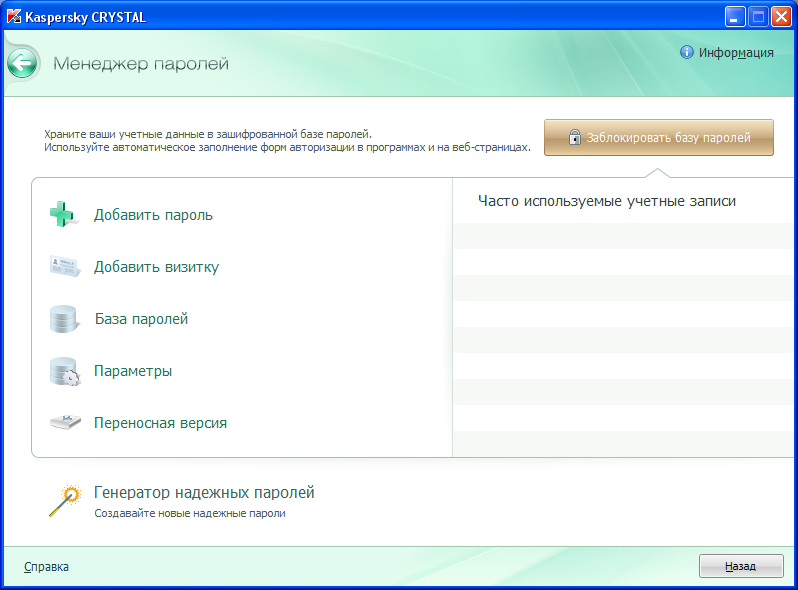Click the magic wand generator icon
The width and height of the screenshot is (798, 590).
click(x=65, y=501)
